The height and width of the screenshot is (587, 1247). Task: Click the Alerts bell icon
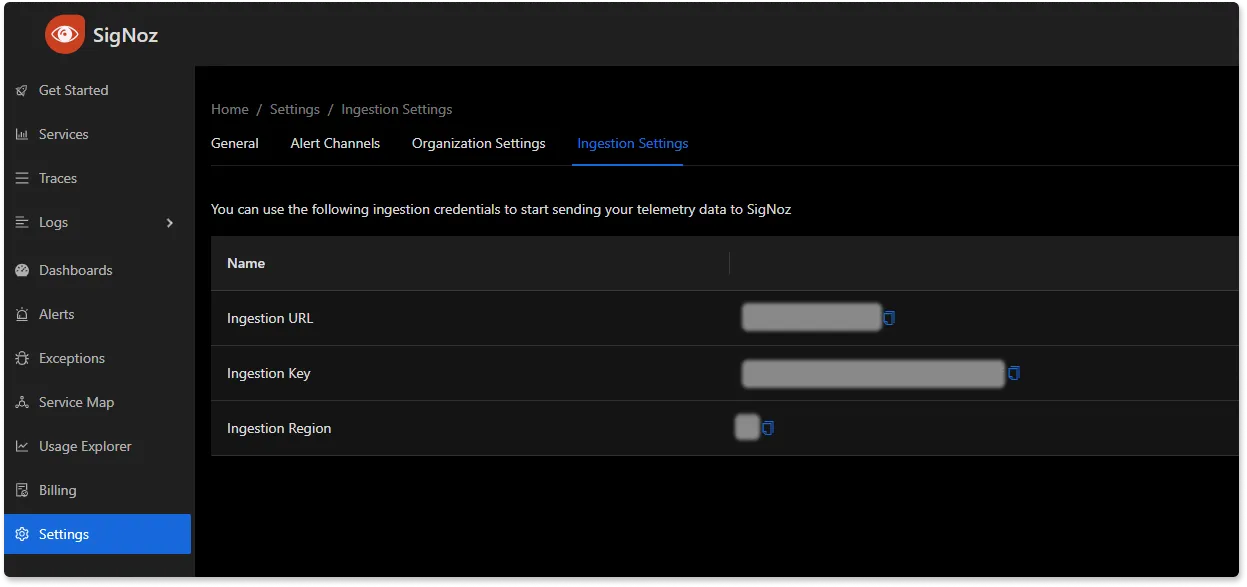pos(22,315)
